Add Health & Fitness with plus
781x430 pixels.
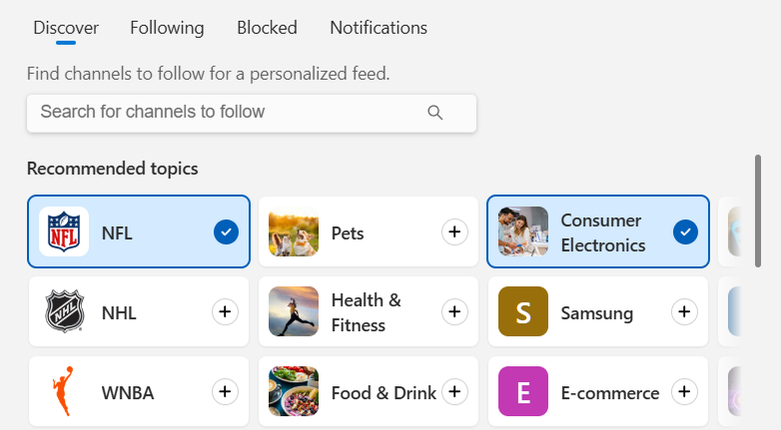[x=455, y=312]
